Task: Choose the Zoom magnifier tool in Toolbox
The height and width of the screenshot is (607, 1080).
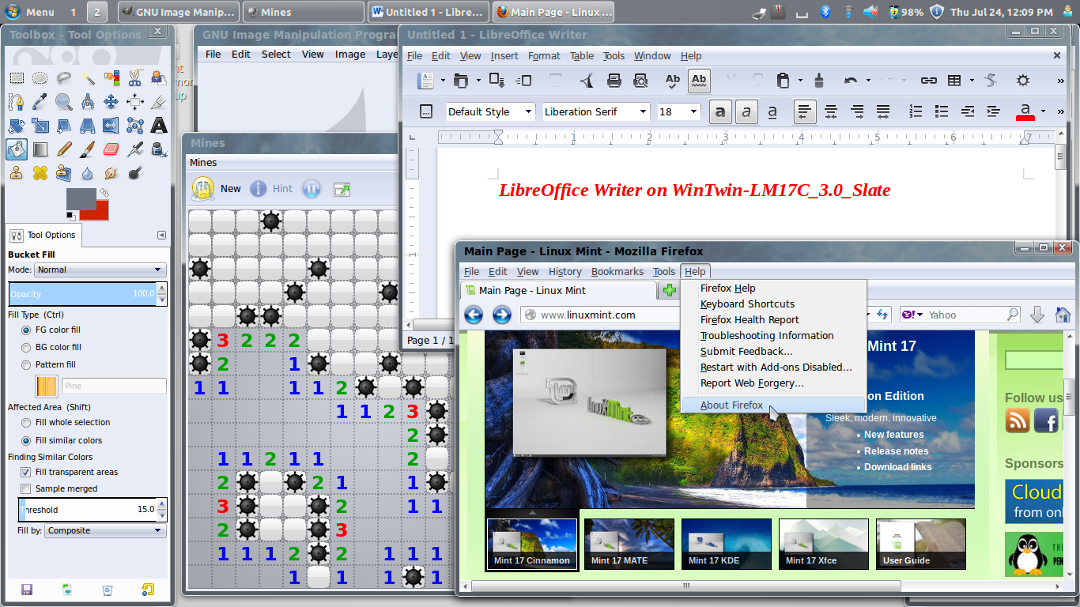Action: 64,102
